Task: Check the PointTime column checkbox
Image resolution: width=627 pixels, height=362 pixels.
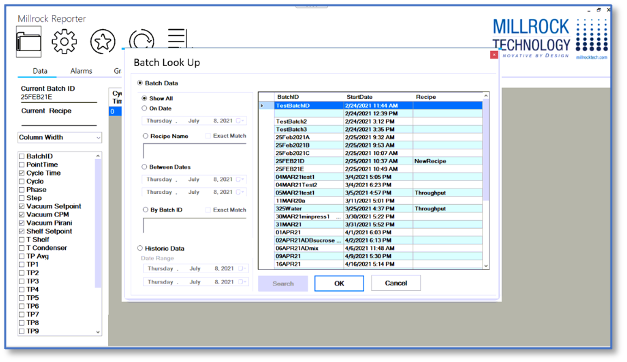Action: [x=22, y=165]
